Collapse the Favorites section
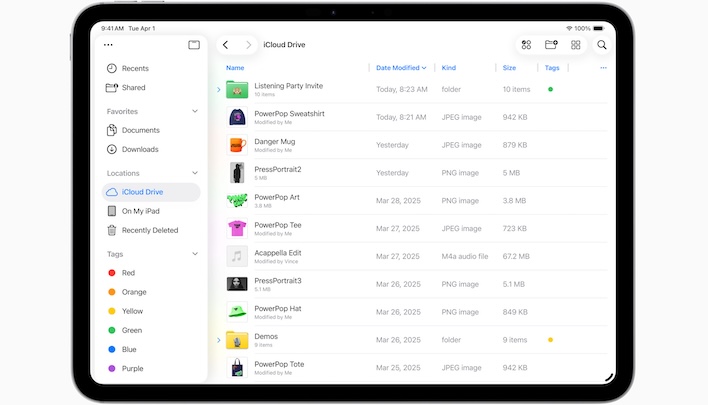This screenshot has height=405, width=708. (x=194, y=112)
